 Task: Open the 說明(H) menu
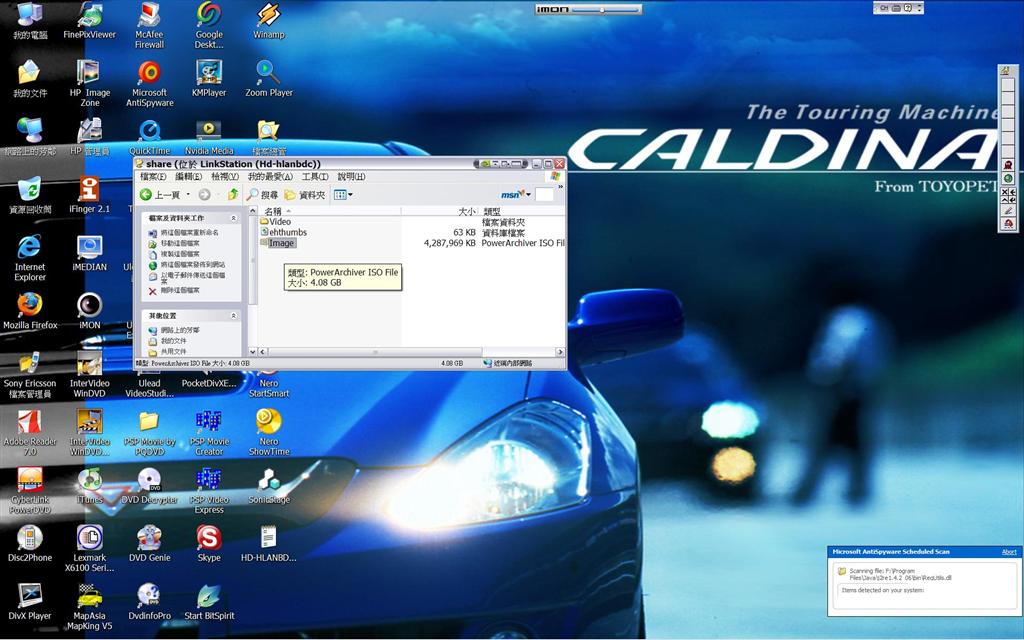coord(351,176)
